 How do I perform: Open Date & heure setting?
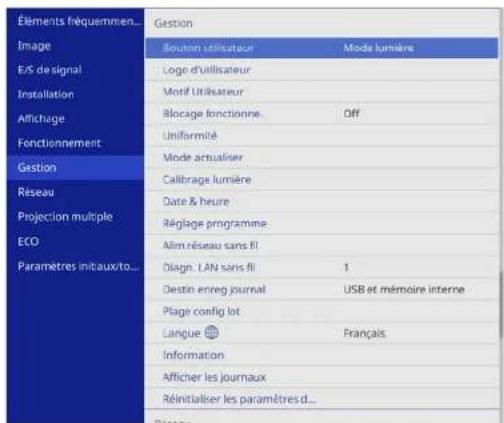pos(322,201)
